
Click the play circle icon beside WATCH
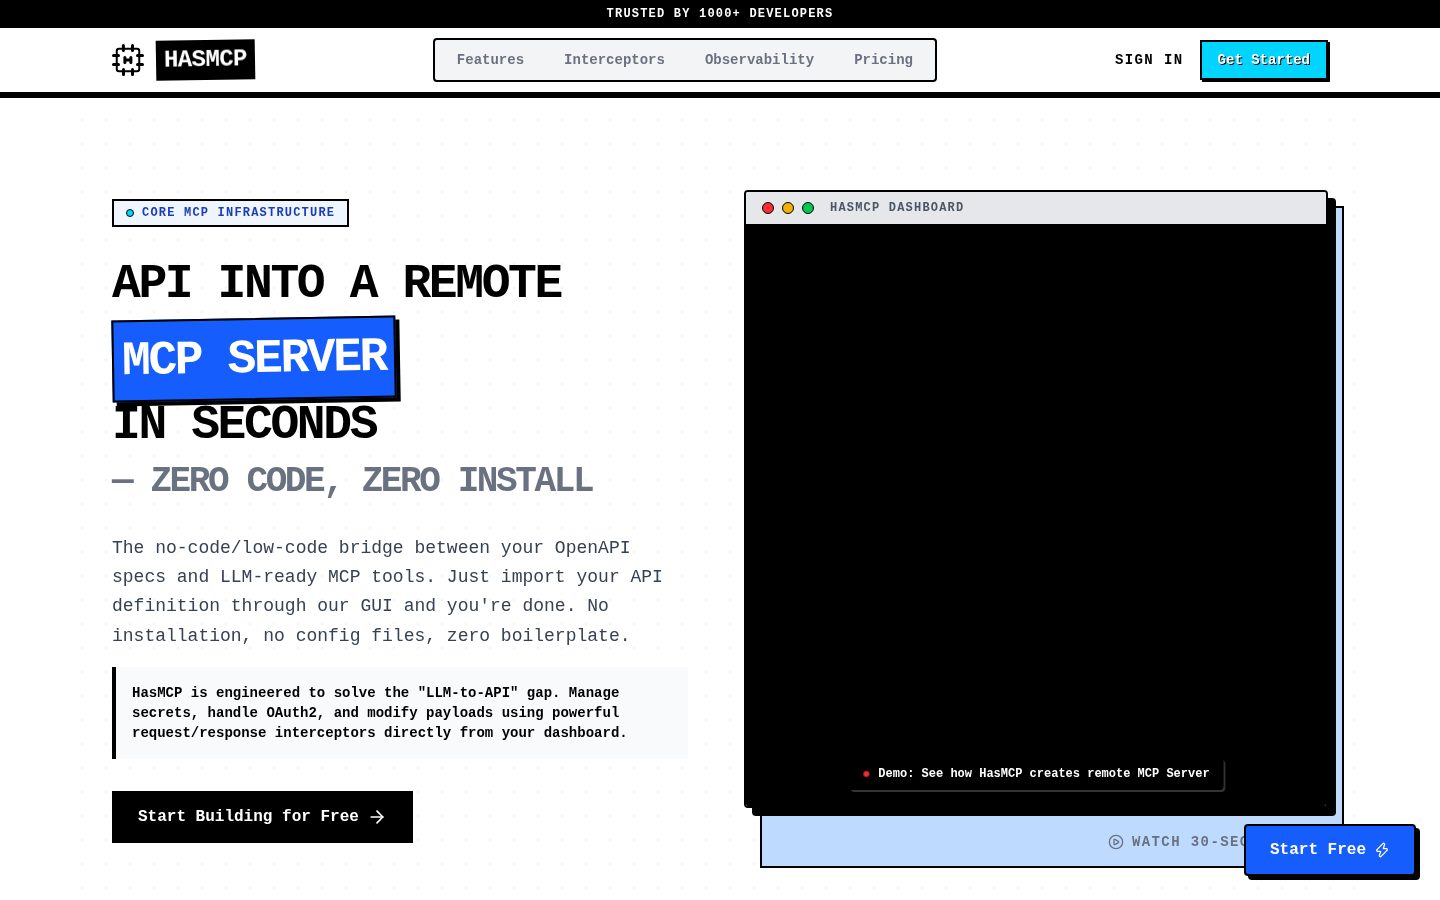[x=1116, y=842]
